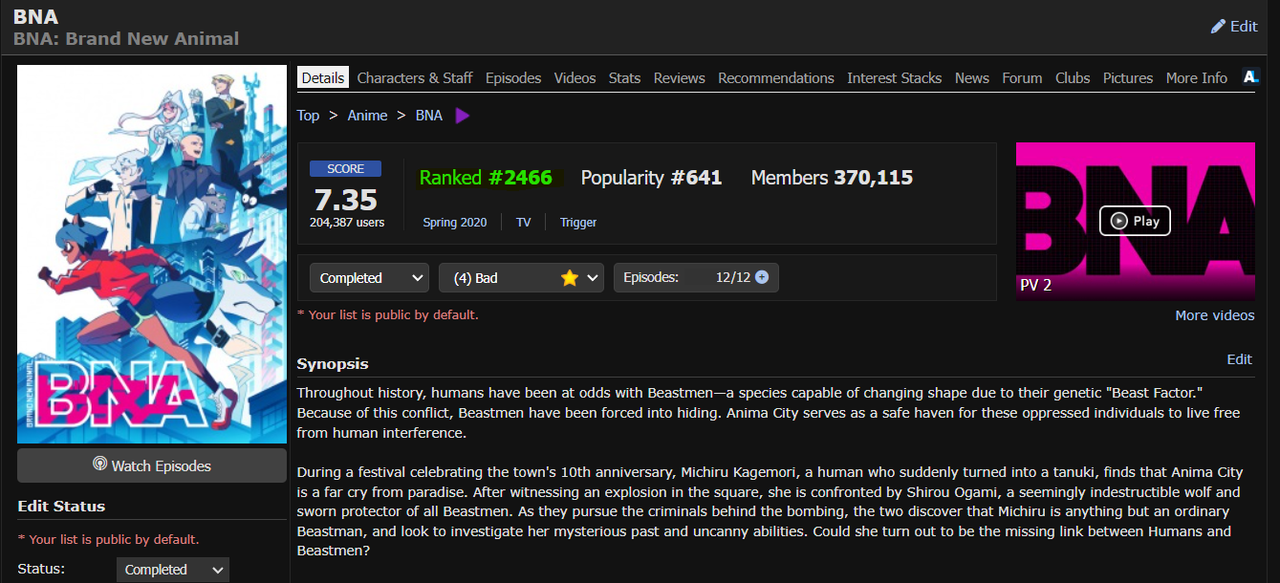Click the Ranked #2466 text
Viewport: 1280px width, 583px height.
(x=486, y=177)
